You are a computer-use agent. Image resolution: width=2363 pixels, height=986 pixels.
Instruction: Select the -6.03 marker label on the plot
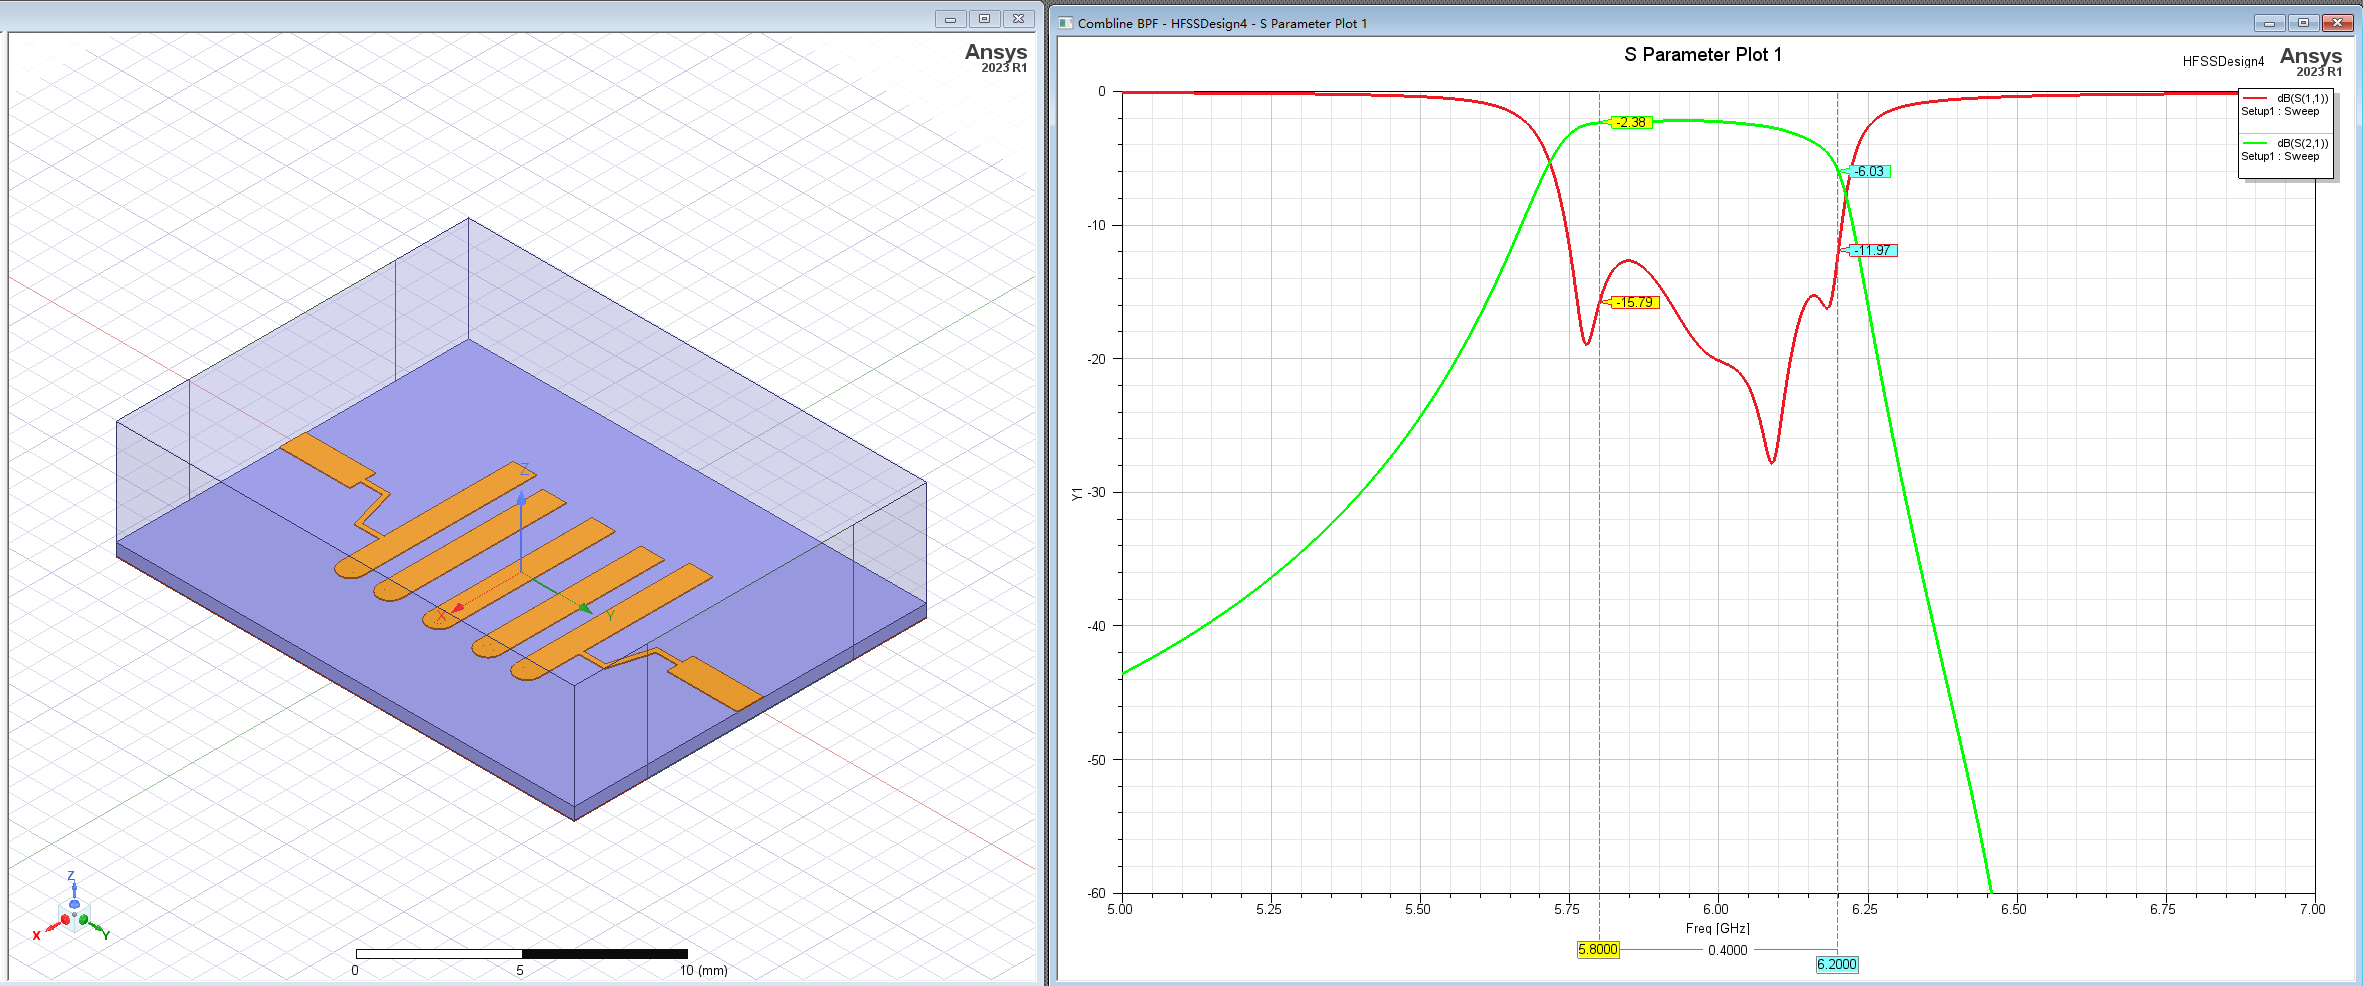[1869, 172]
